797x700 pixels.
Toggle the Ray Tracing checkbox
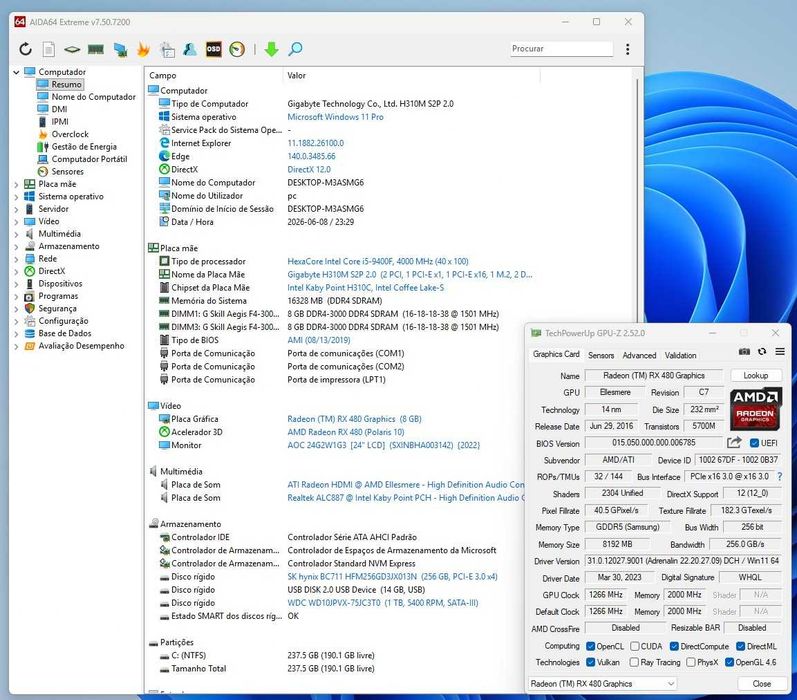[x=634, y=662]
